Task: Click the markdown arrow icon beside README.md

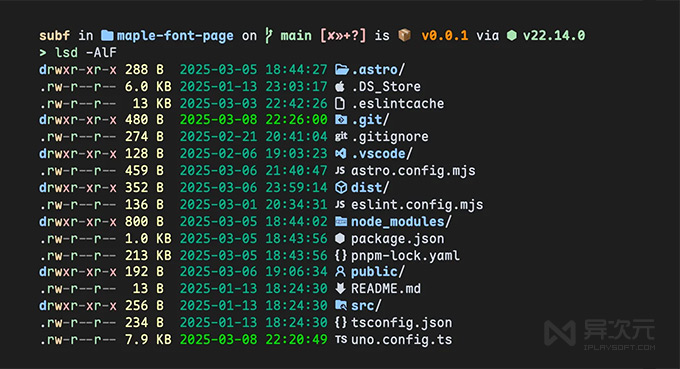Action: click(x=340, y=289)
